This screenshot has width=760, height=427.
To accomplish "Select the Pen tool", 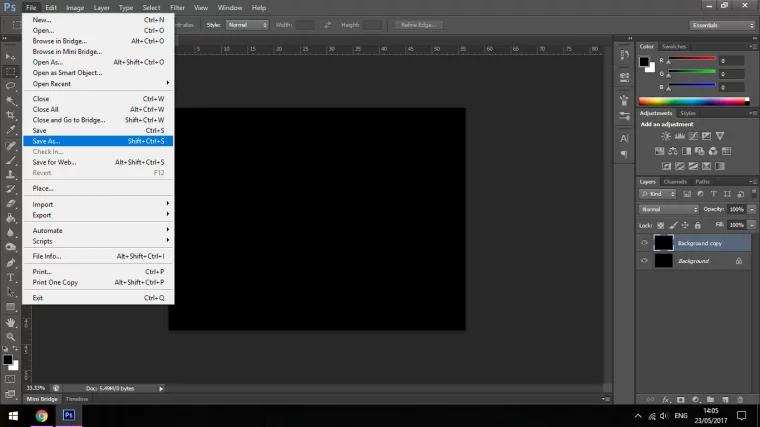I will [11, 263].
